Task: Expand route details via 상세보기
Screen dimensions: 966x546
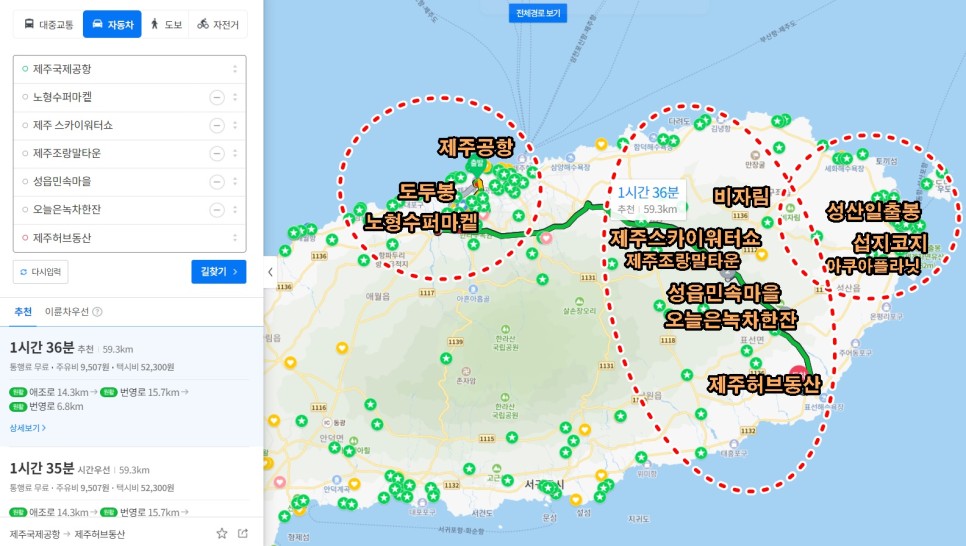Action: tap(27, 428)
